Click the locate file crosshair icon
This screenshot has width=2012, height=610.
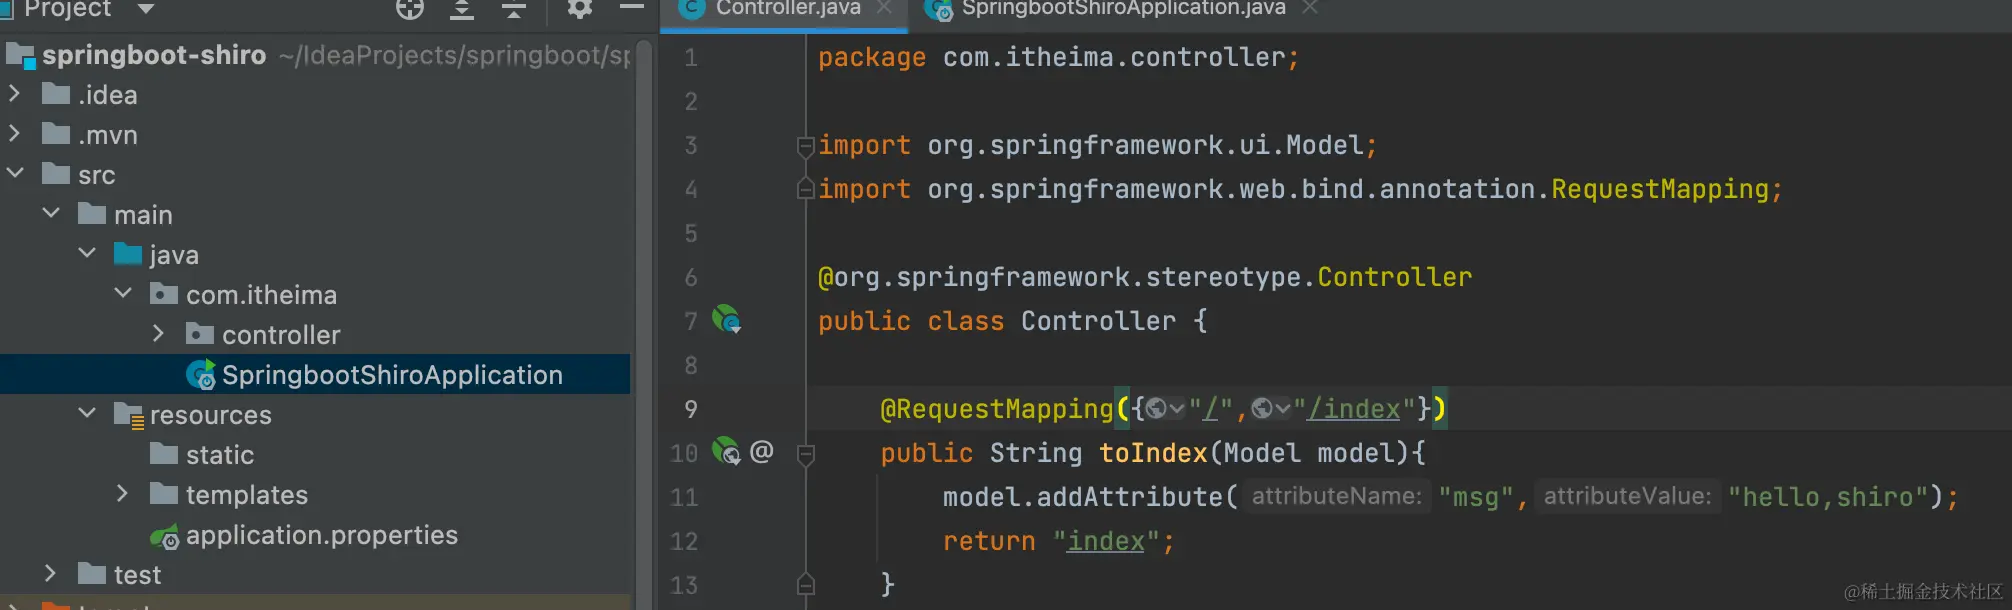(x=410, y=9)
